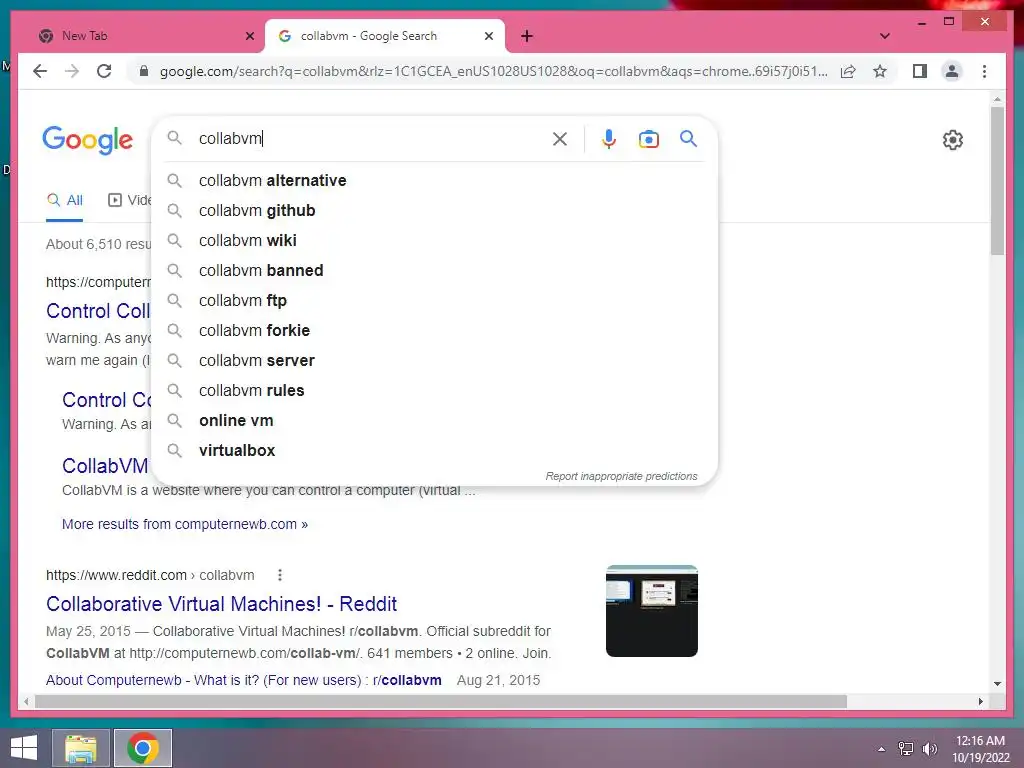This screenshot has width=1024, height=768.
Task: Choose suggestion collabvm forkie
Action: pyautogui.click(x=434, y=330)
